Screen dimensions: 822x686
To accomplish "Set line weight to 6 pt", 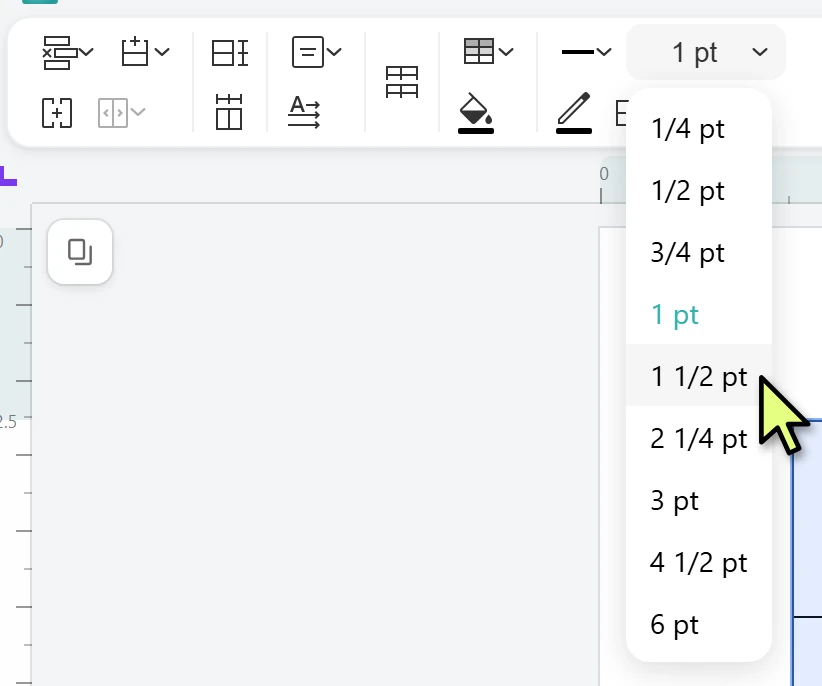I will pyautogui.click(x=699, y=624).
